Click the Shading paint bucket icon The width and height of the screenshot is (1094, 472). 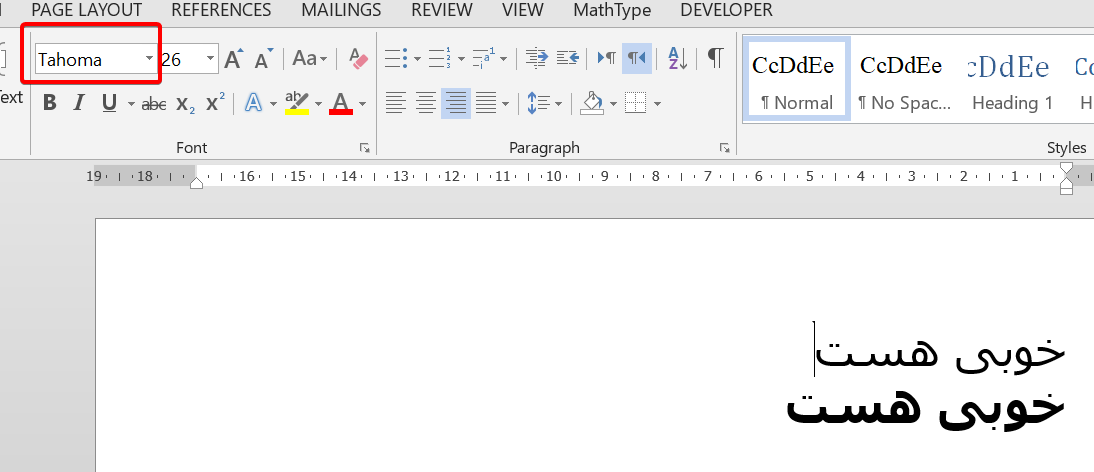point(592,103)
